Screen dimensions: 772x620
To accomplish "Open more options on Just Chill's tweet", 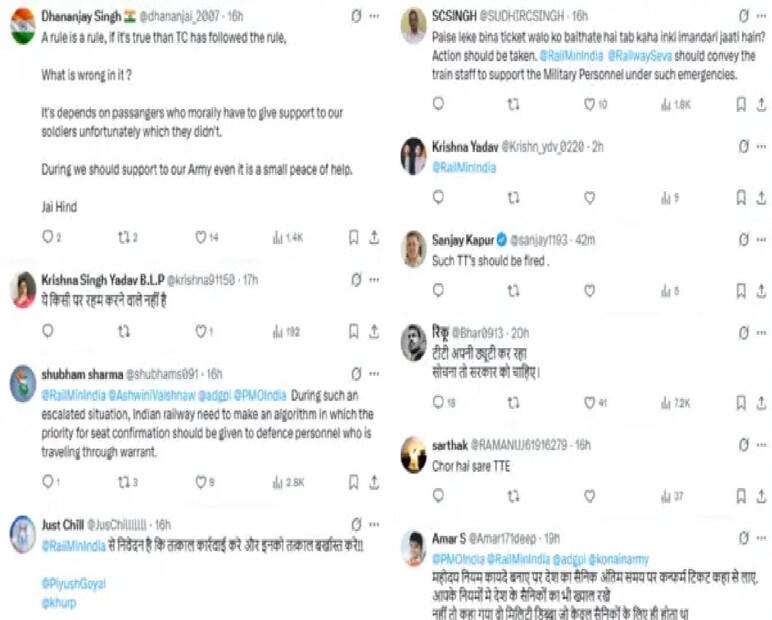I will (x=374, y=524).
